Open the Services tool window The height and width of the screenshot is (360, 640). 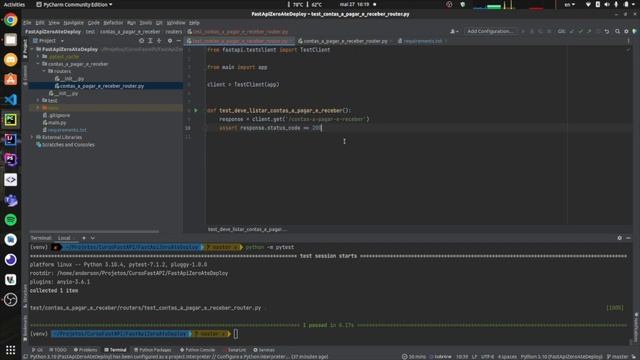pos(264,350)
